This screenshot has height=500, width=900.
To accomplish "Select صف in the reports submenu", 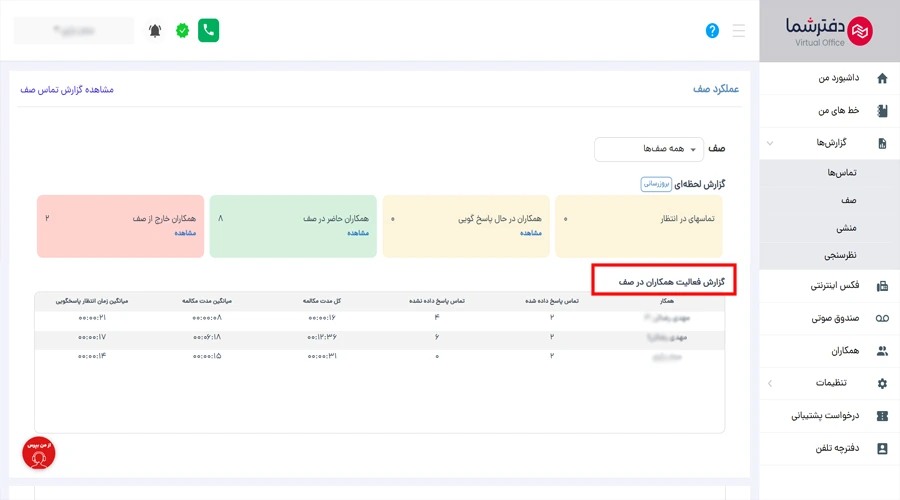I will [x=848, y=200].
